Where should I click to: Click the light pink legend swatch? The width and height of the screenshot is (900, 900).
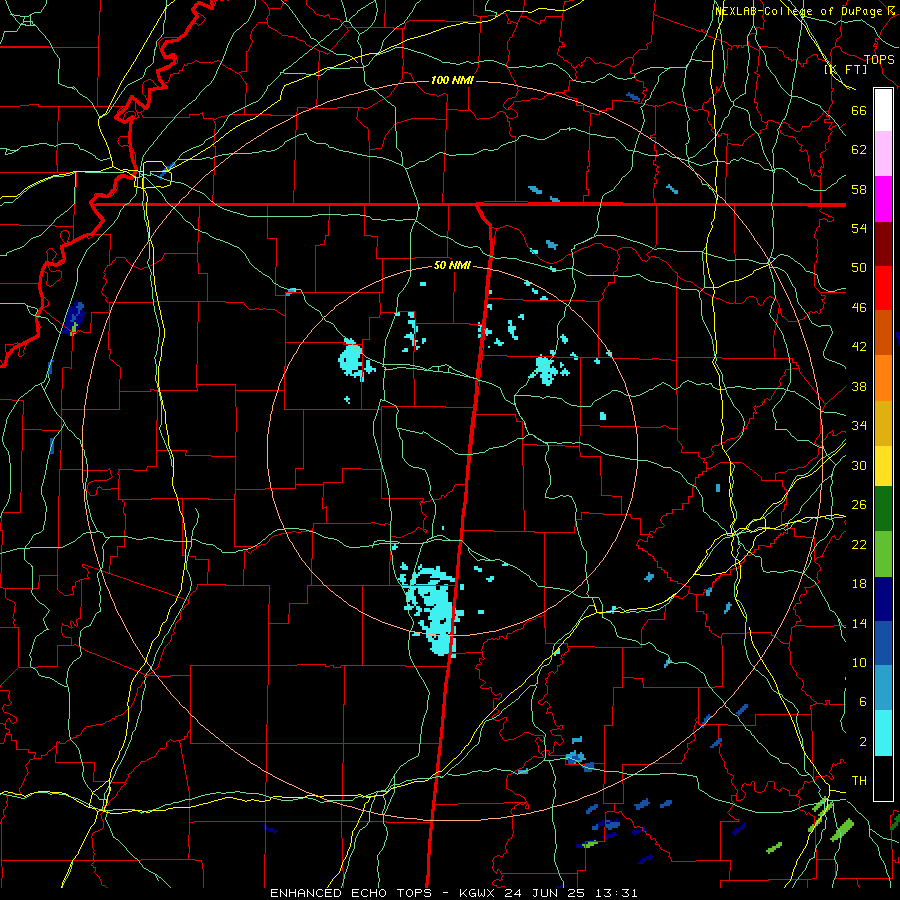coord(883,154)
